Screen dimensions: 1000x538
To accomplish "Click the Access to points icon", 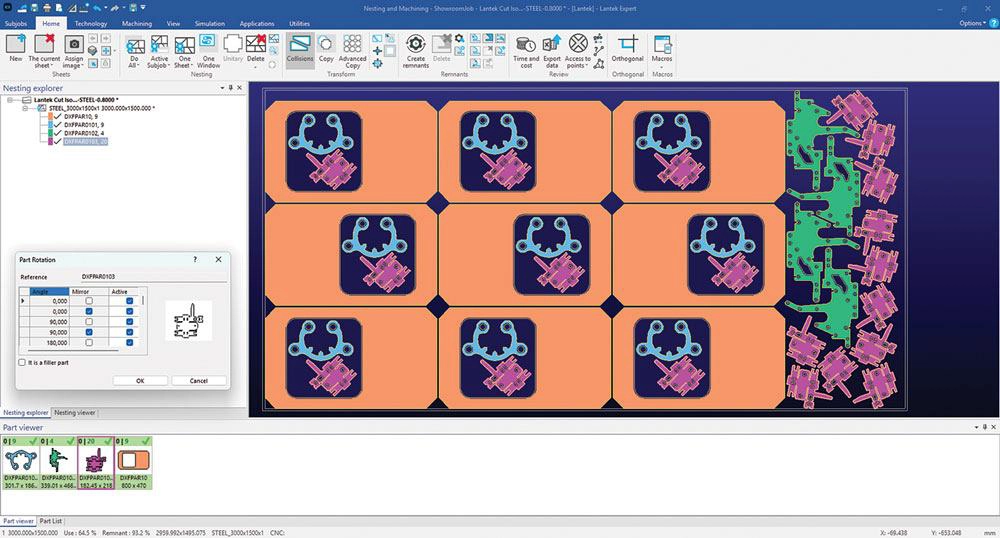I will [x=578, y=44].
